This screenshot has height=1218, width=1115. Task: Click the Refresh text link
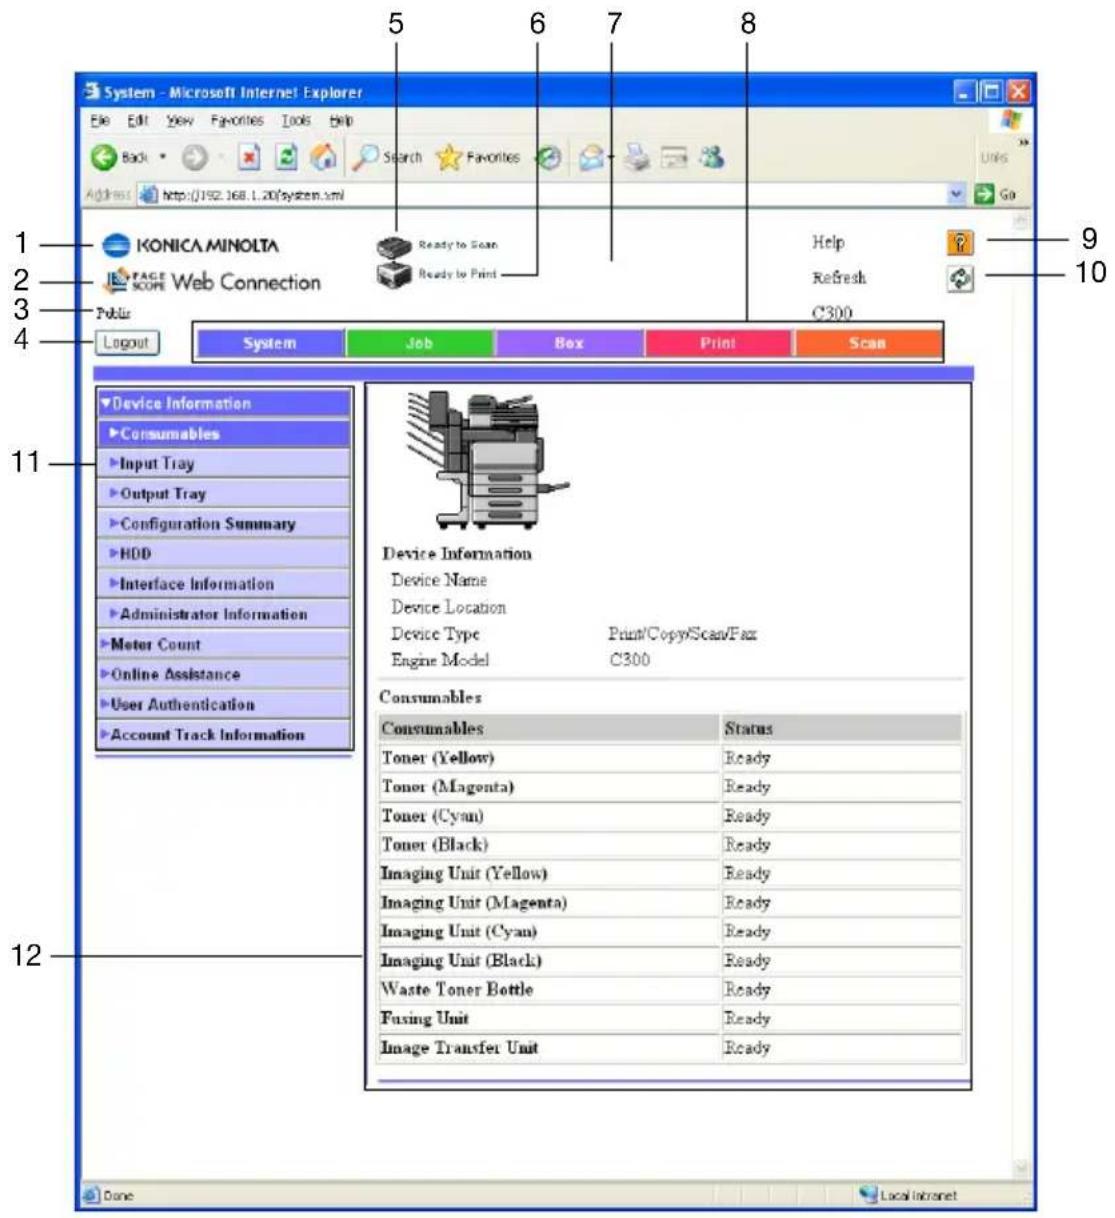click(x=839, y=278)
